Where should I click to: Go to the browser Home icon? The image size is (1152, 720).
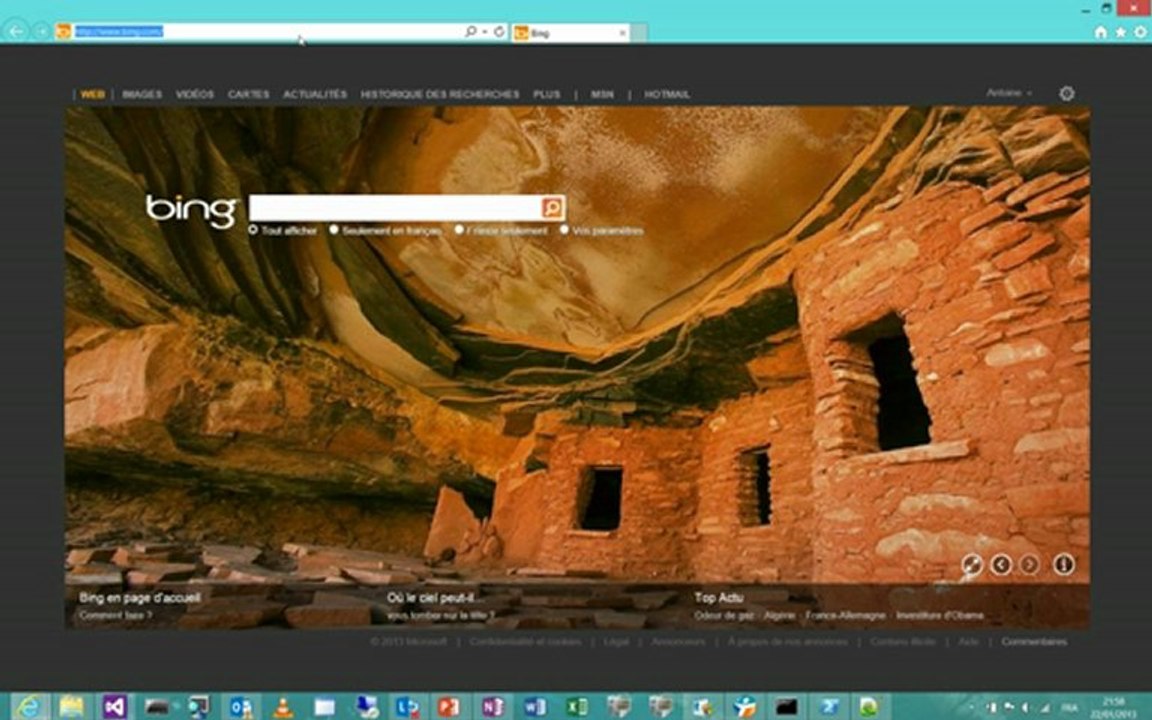pyautogui.click(x=1101, y=32)
